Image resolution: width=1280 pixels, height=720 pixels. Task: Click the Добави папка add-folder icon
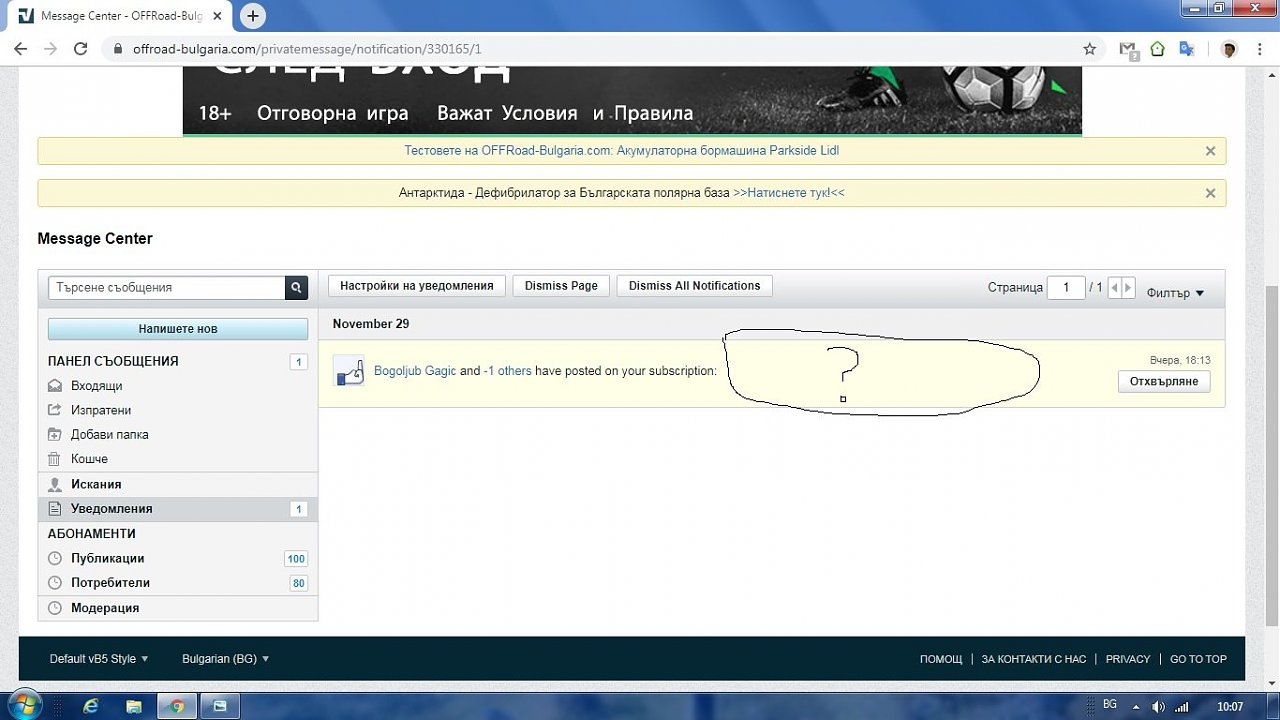[x=55, y=434]
